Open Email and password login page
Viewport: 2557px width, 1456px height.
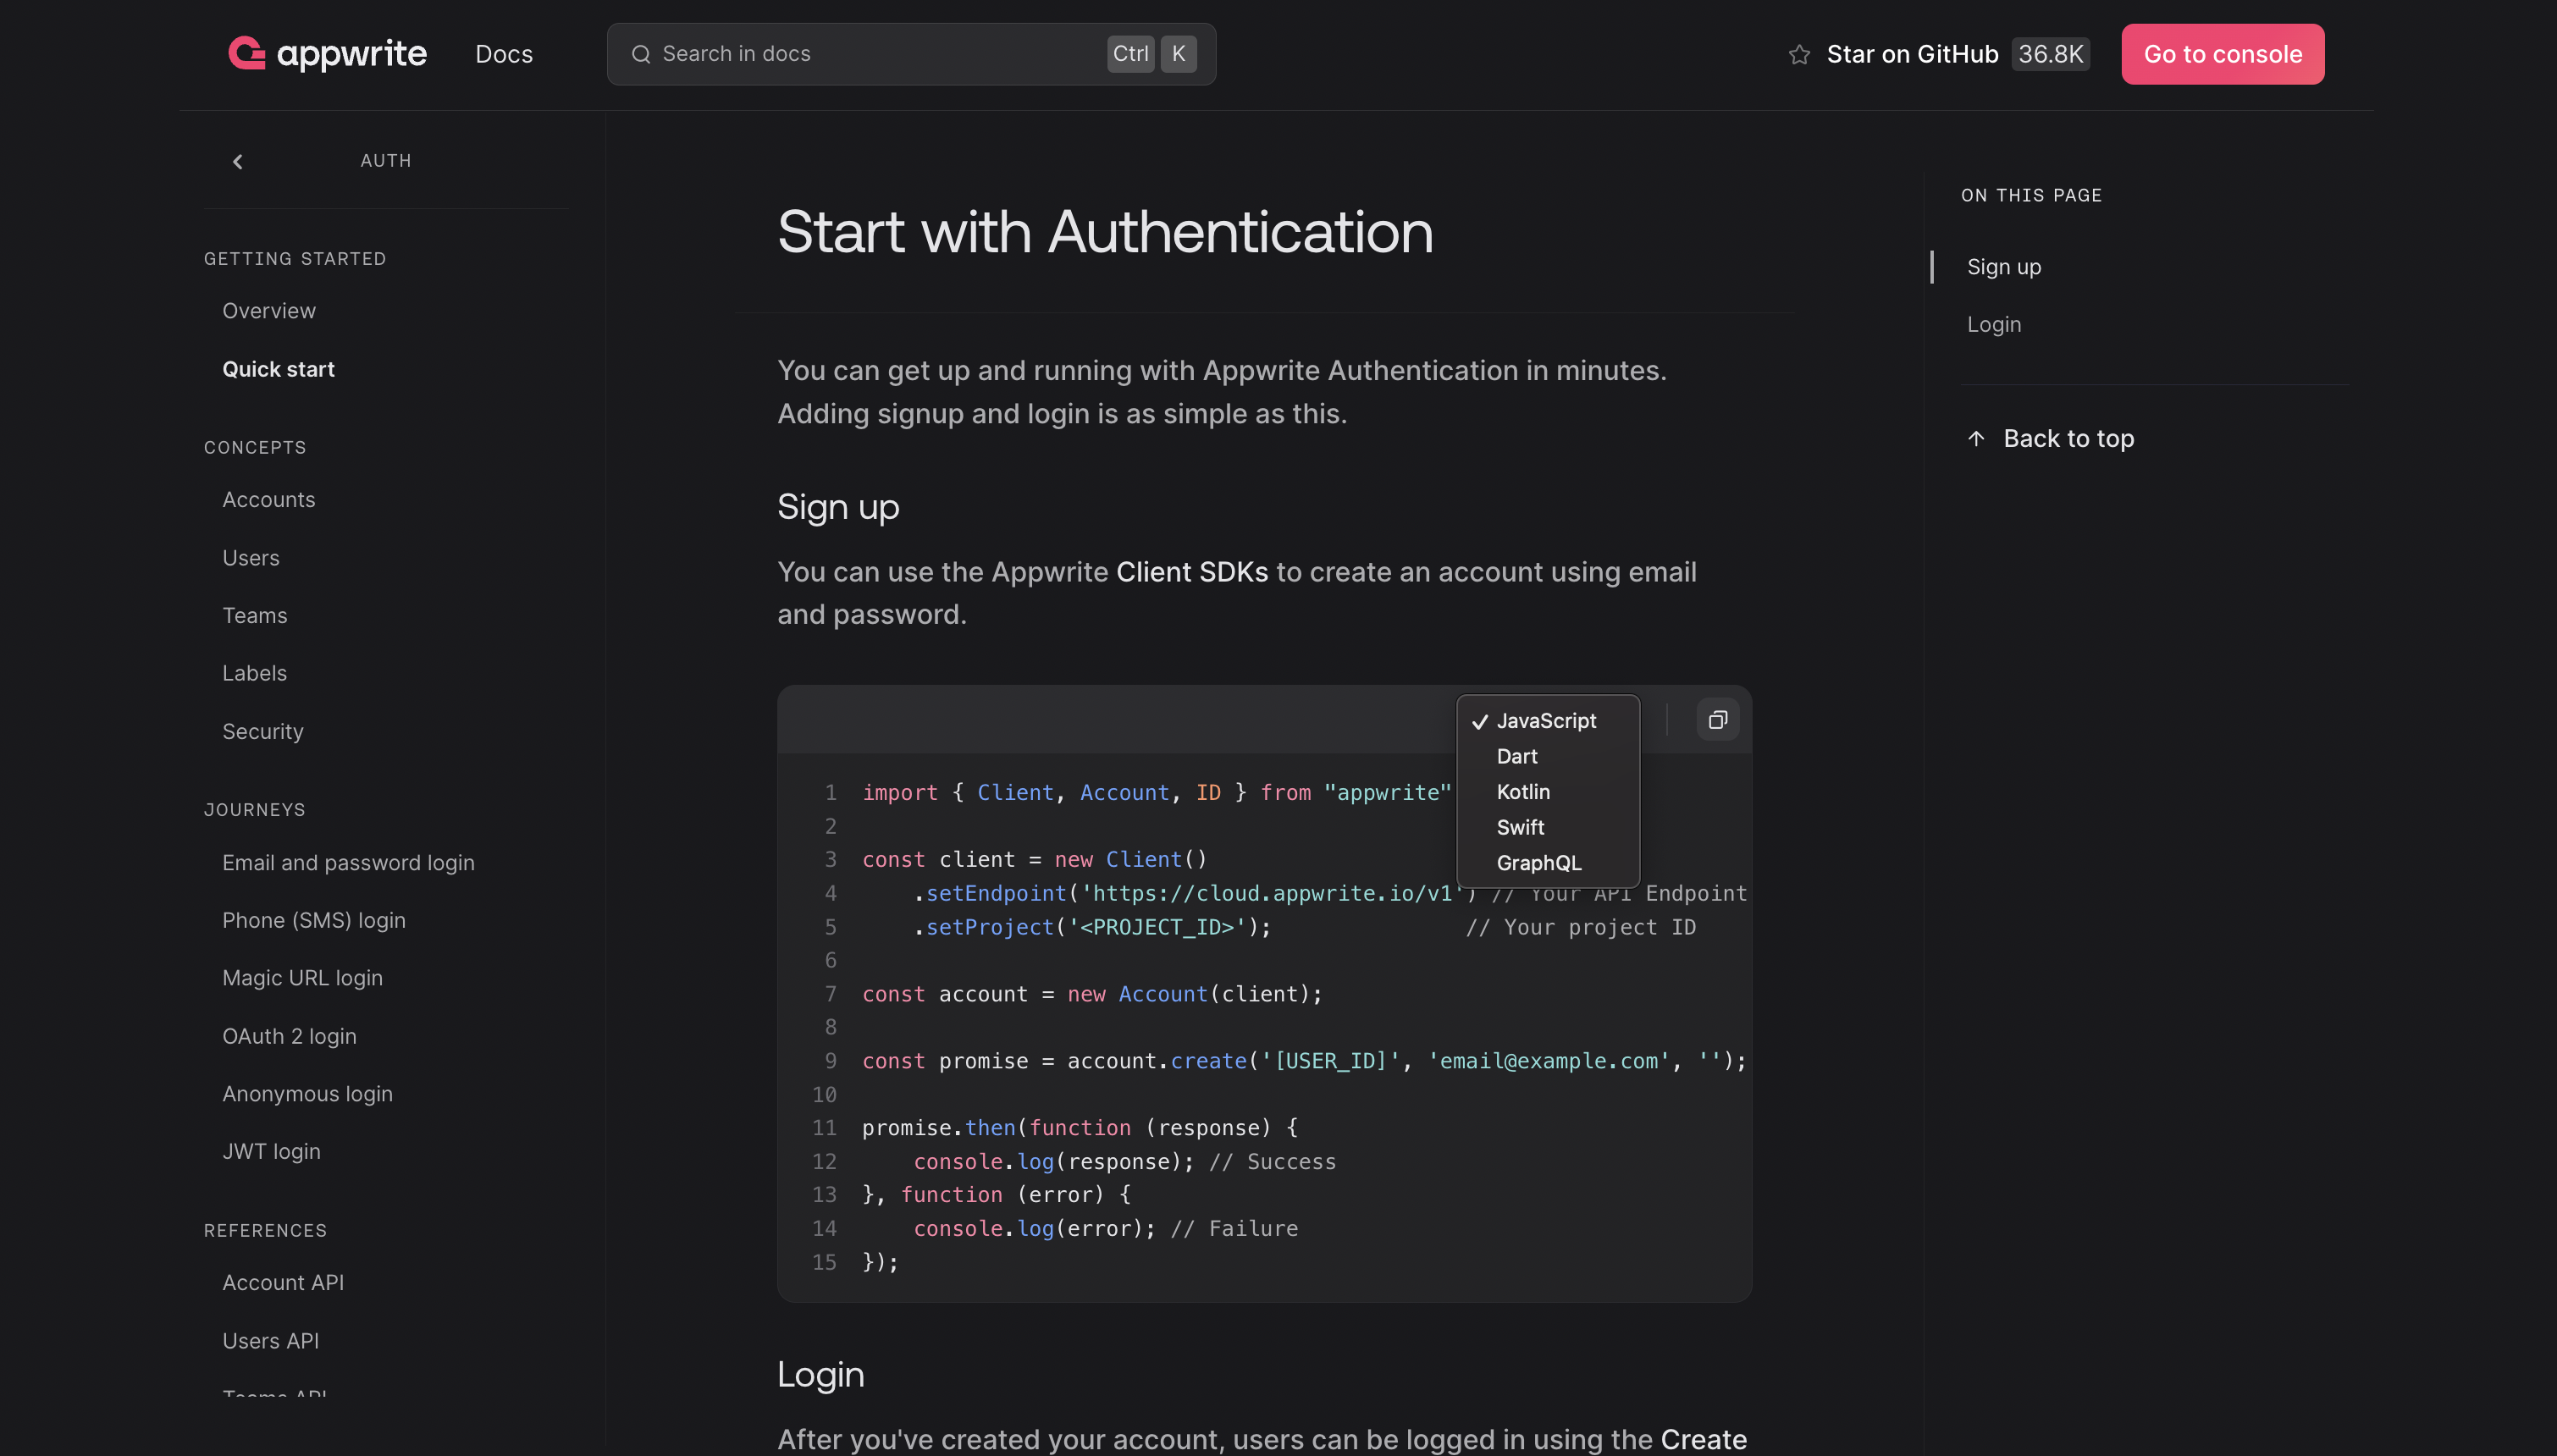pos(348,862)
